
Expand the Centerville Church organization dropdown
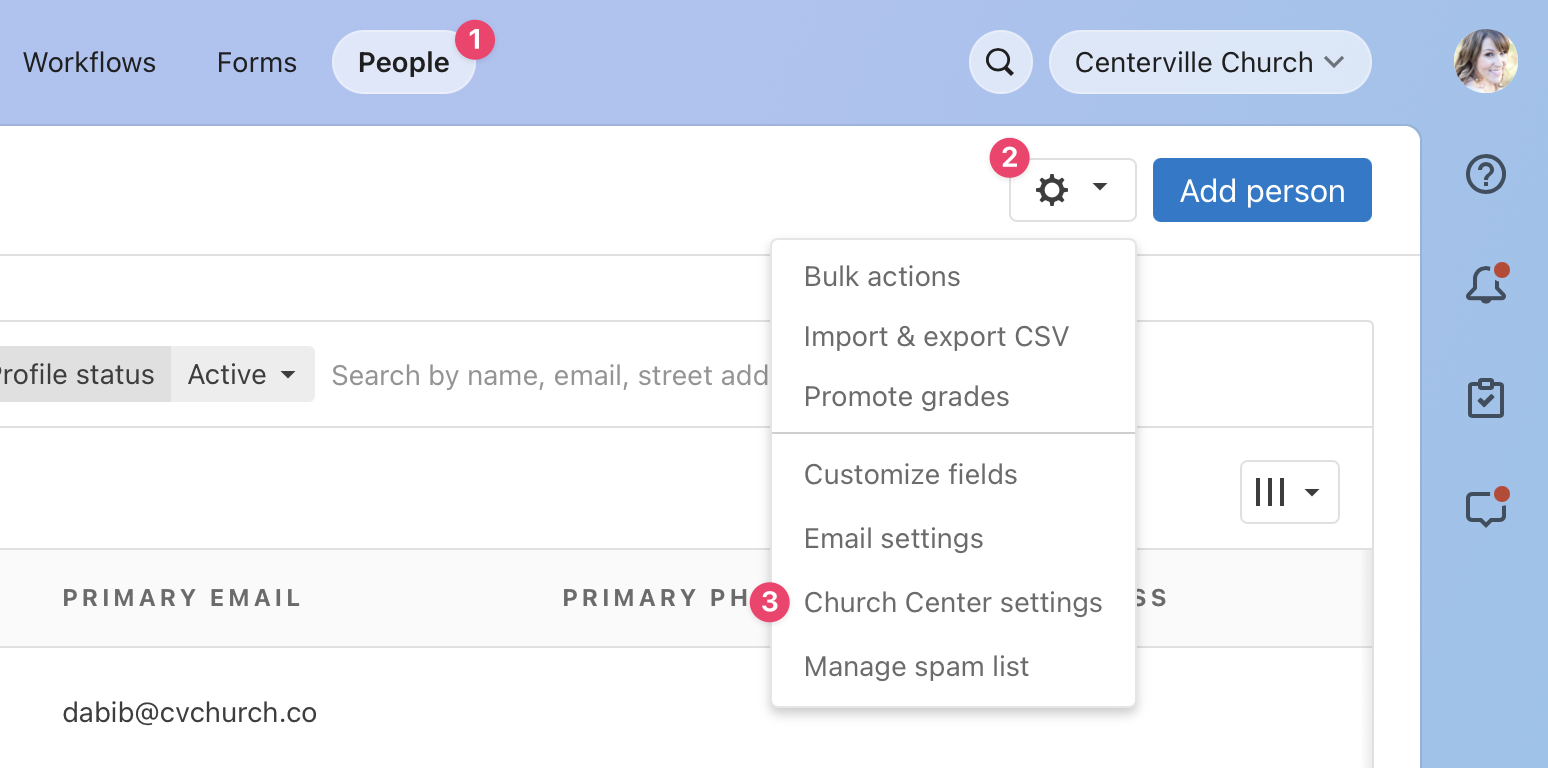[x=1209, y=62]
